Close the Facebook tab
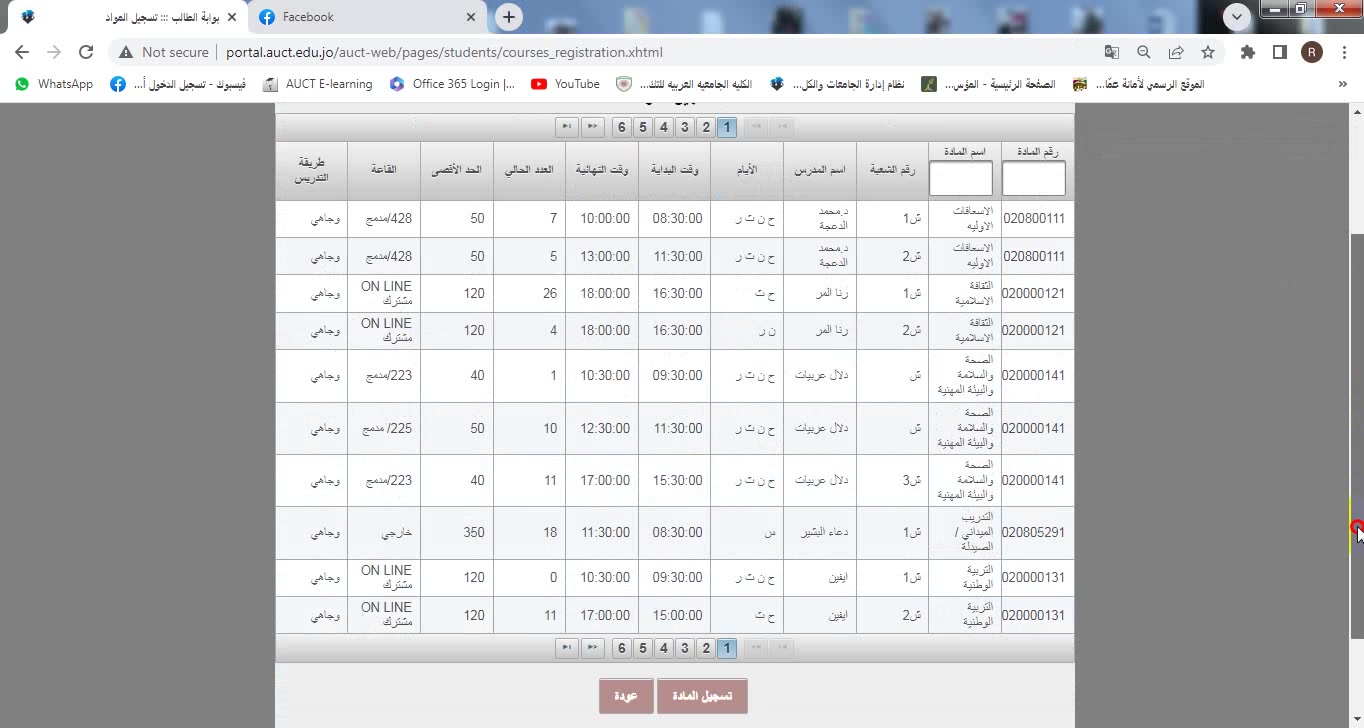Screen dimensions: 1364x728 (472, 17)
